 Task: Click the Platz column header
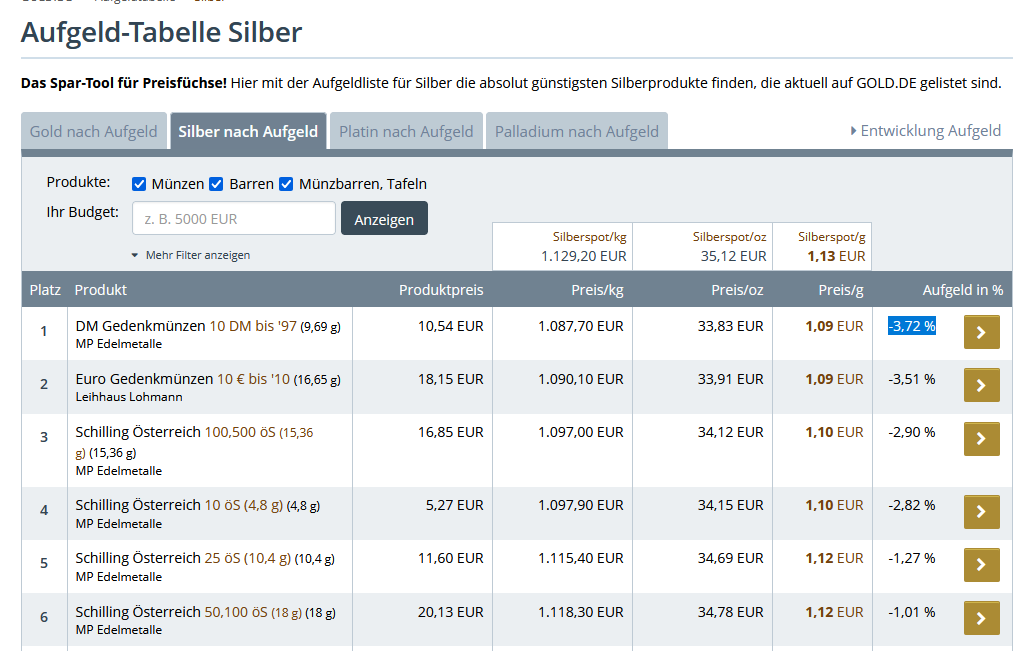pos(45,290)
